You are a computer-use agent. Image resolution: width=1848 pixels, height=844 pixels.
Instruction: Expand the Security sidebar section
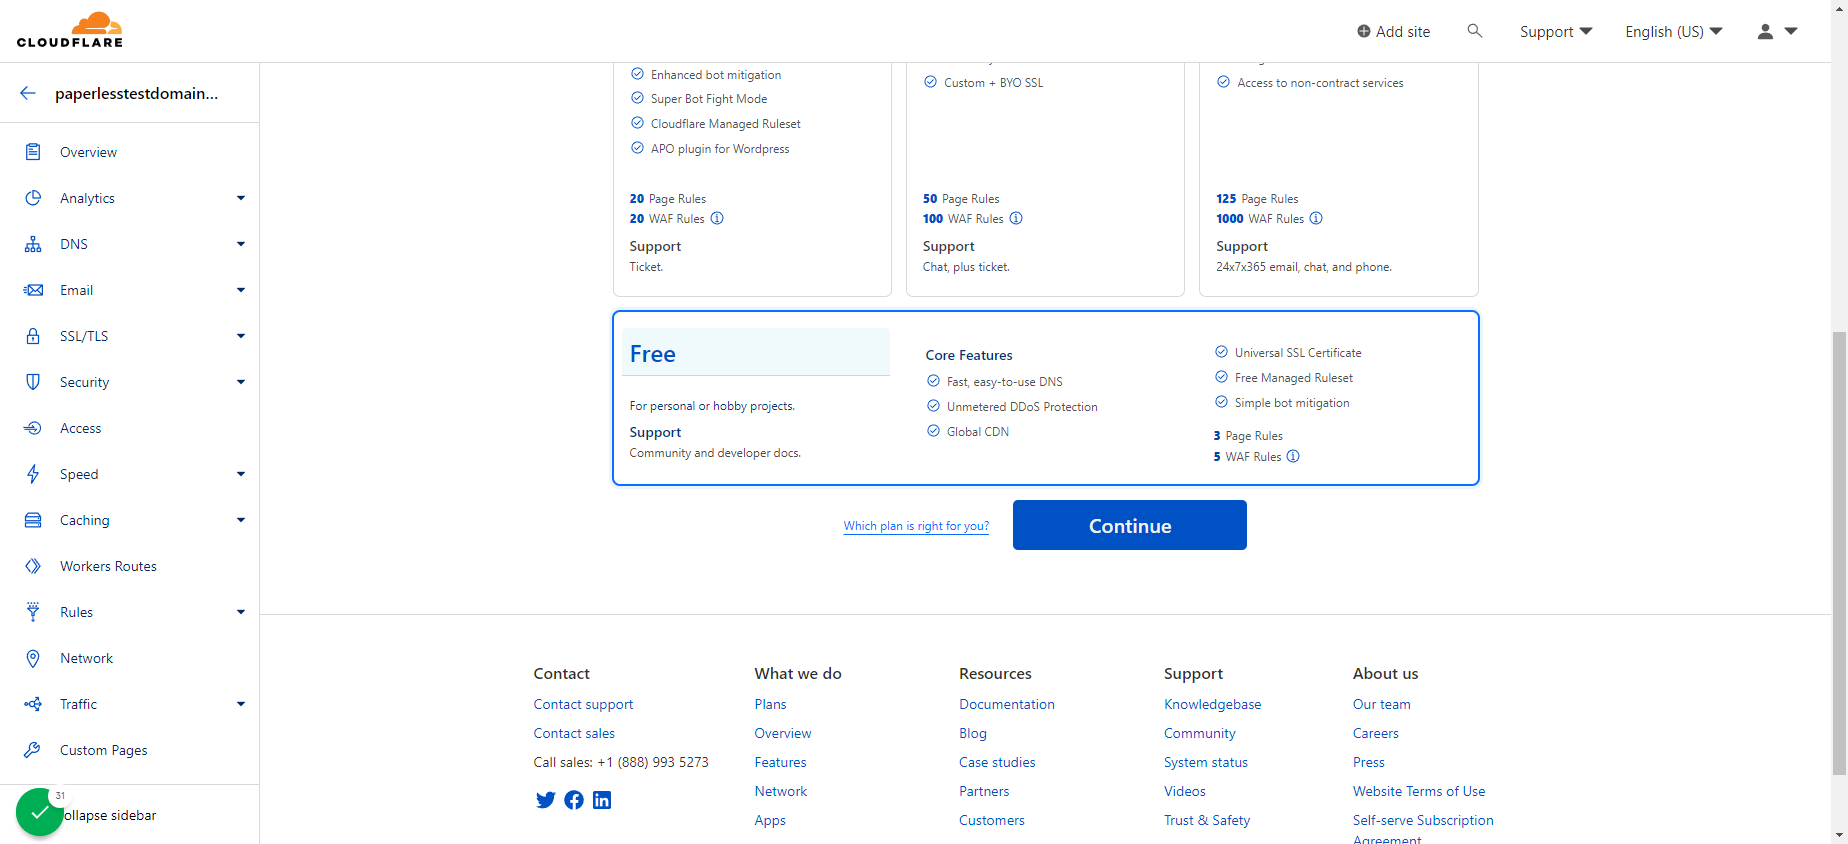[x=241, y=382]
